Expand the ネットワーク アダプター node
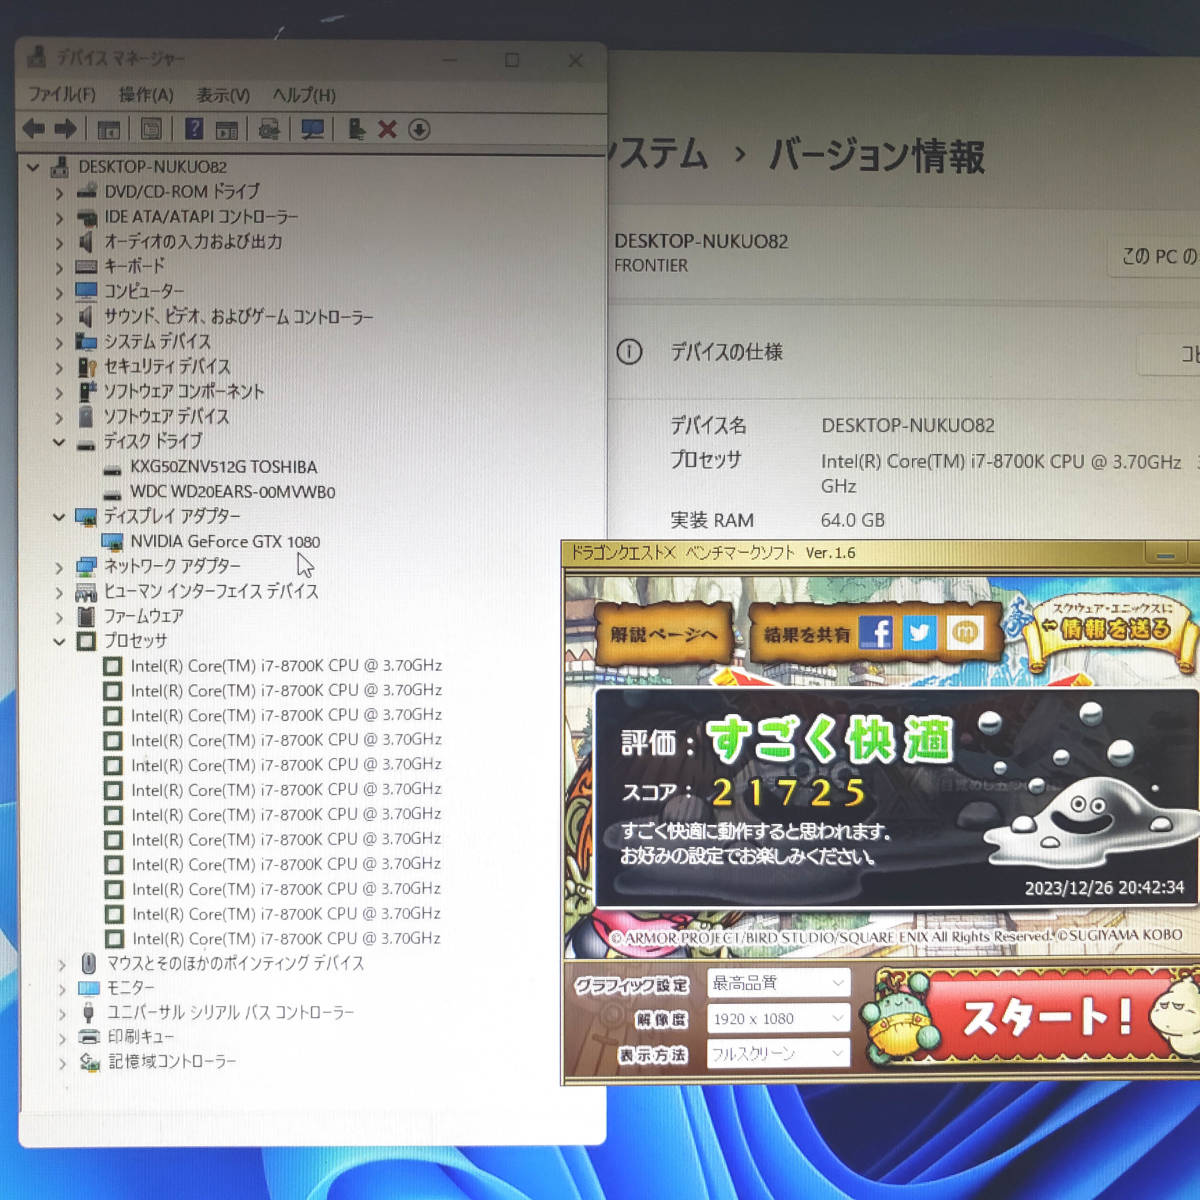This screenshot has height=1200, width=1200. pyautogui.click(x=59, y=566)
